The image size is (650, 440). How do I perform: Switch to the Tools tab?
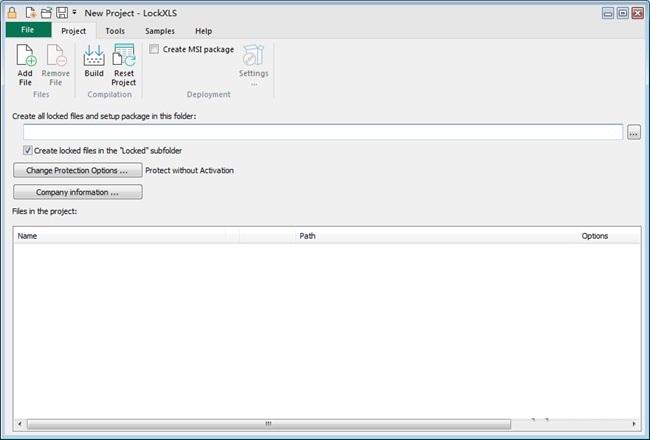point(115,31)
